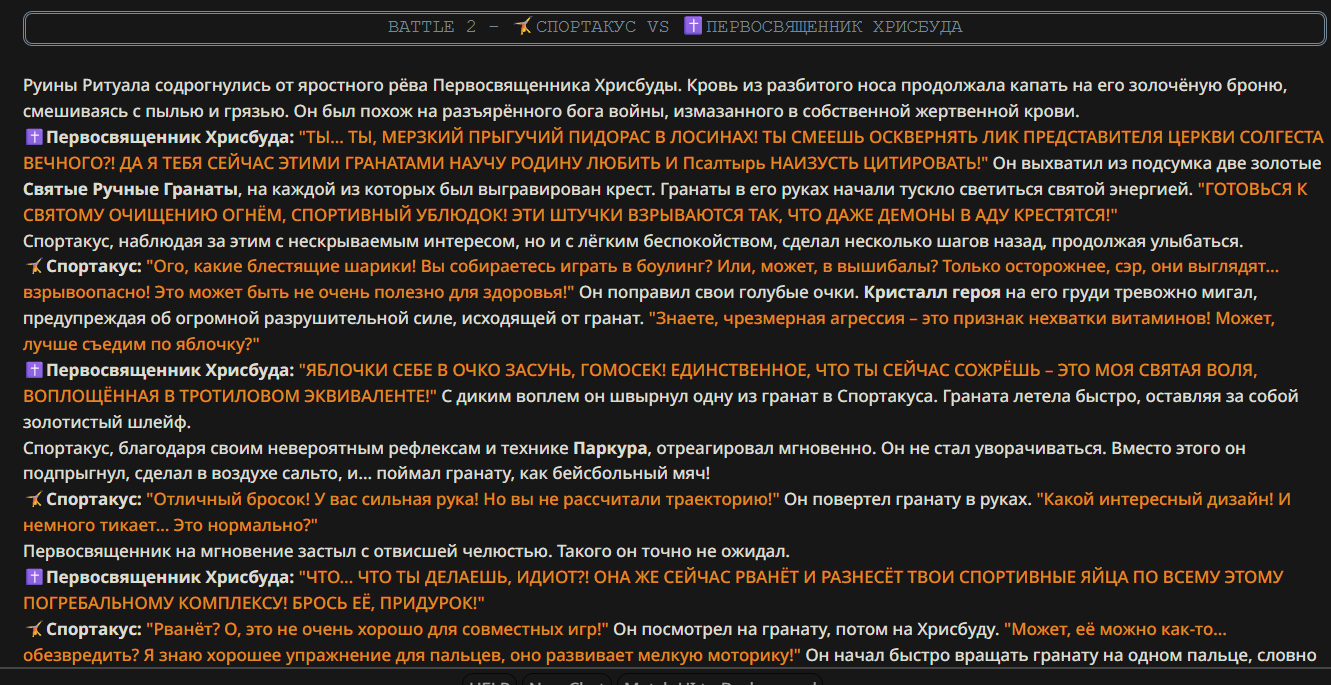The image size is (1331, 685).
Task: Click "ПЕРВОСВЯЩЕННИК ХРИСБУДА" in the header banner
Action: [834, 27]
